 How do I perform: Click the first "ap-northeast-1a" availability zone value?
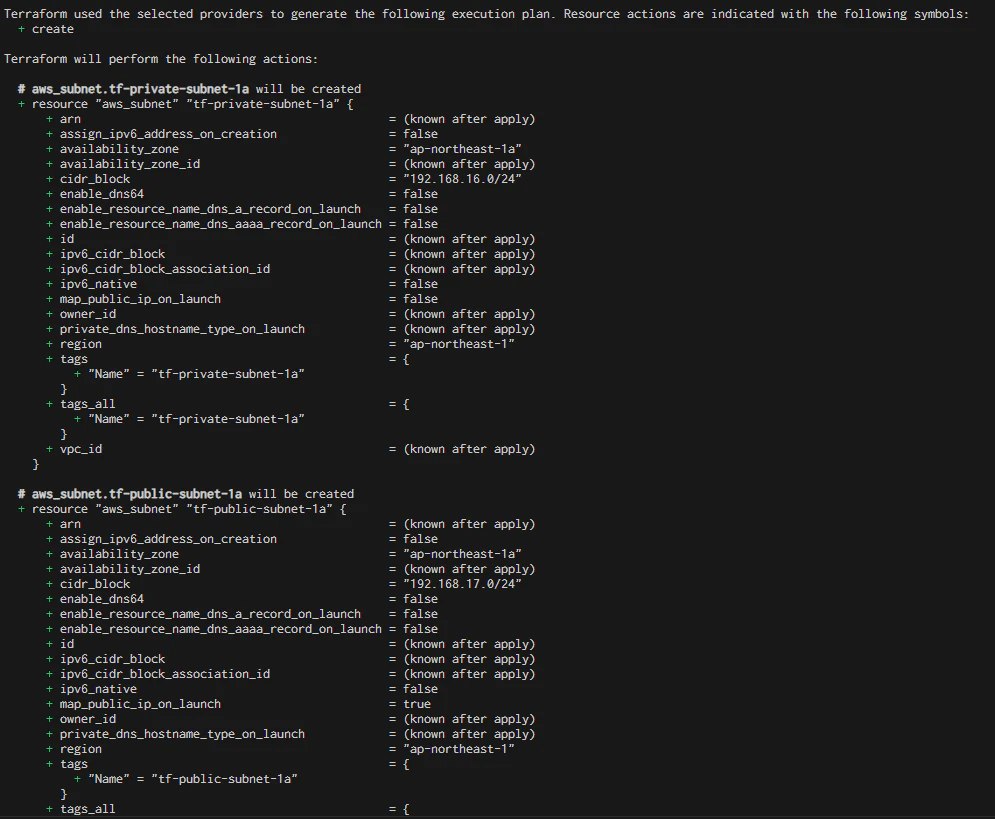[462, 149]
